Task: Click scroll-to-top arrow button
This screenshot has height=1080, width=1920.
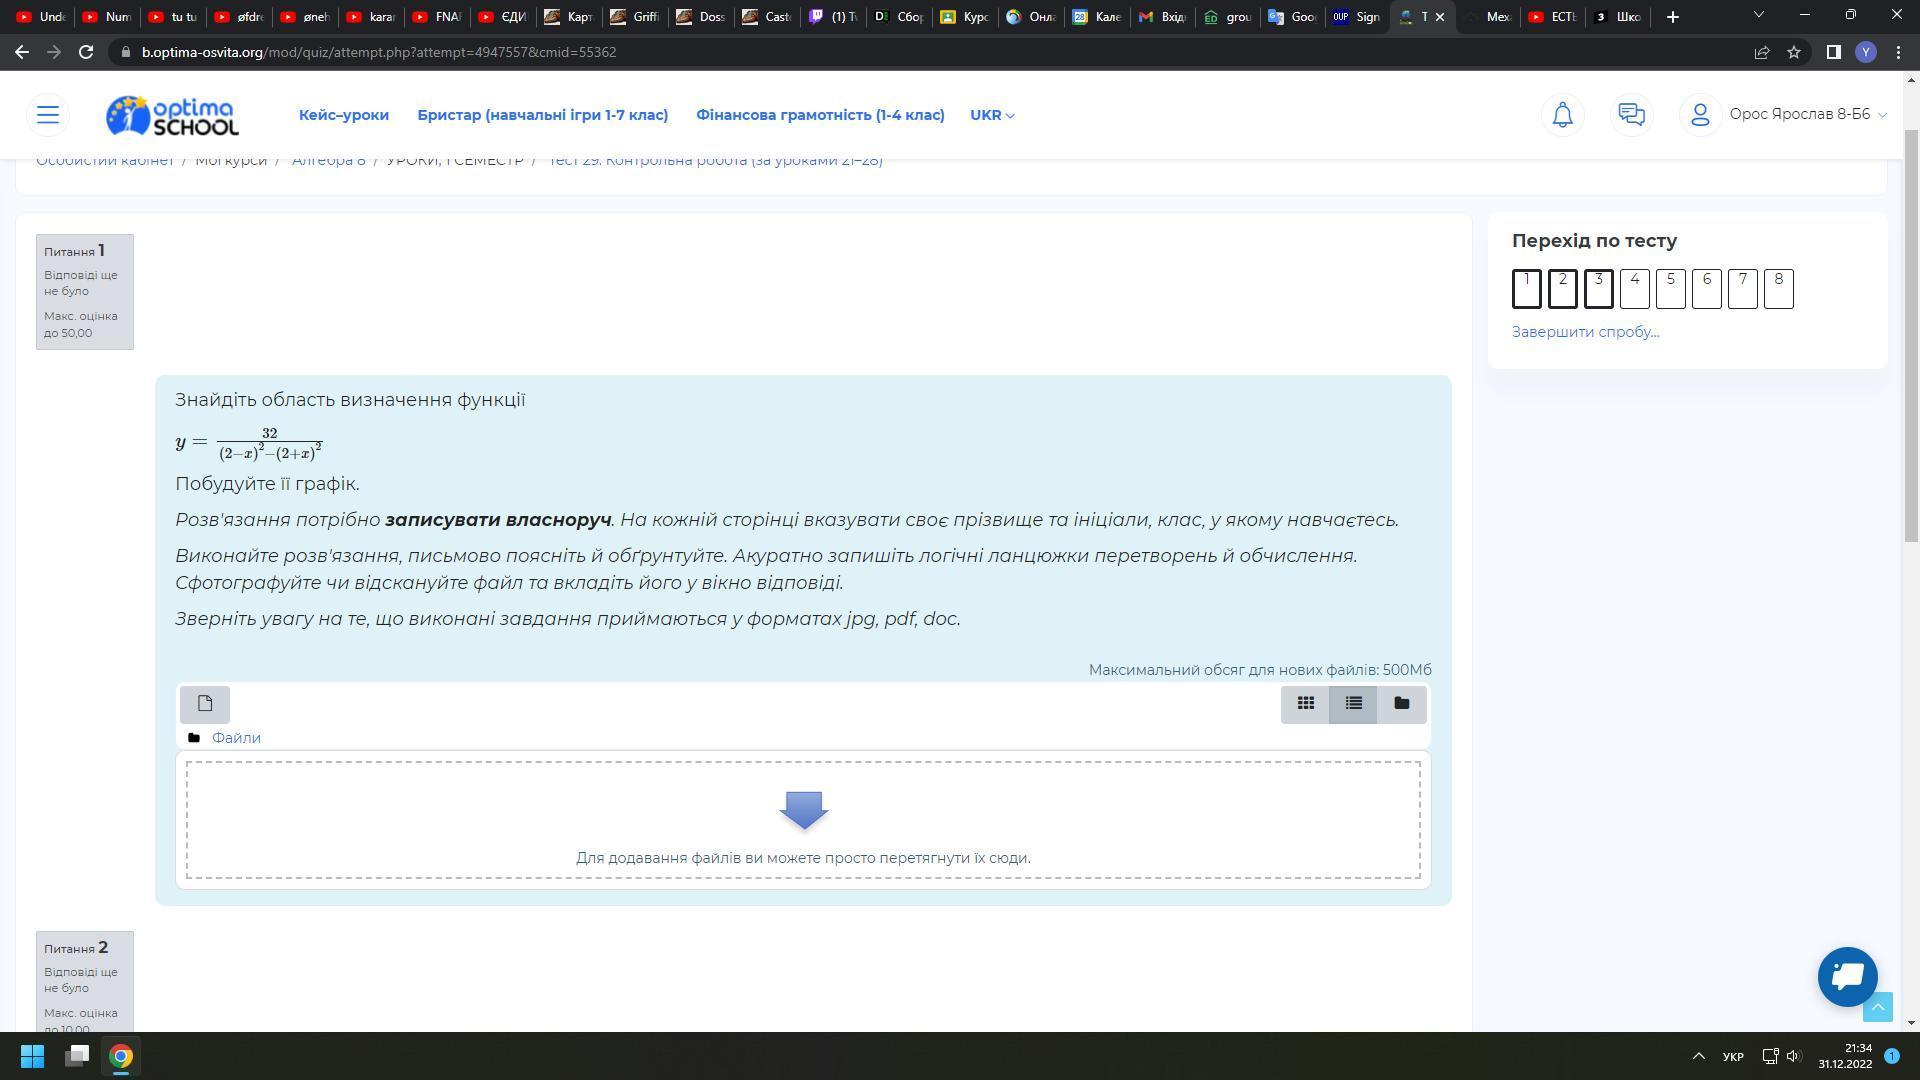Action: 1877,1007
